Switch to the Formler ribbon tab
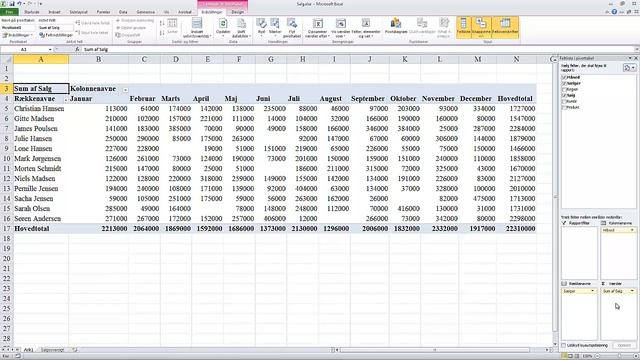 coord(103,12)
